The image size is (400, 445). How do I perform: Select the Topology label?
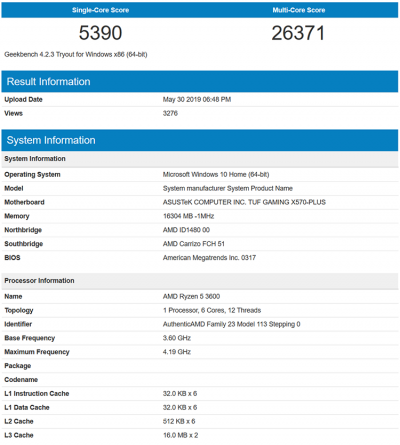coord(19,311)
